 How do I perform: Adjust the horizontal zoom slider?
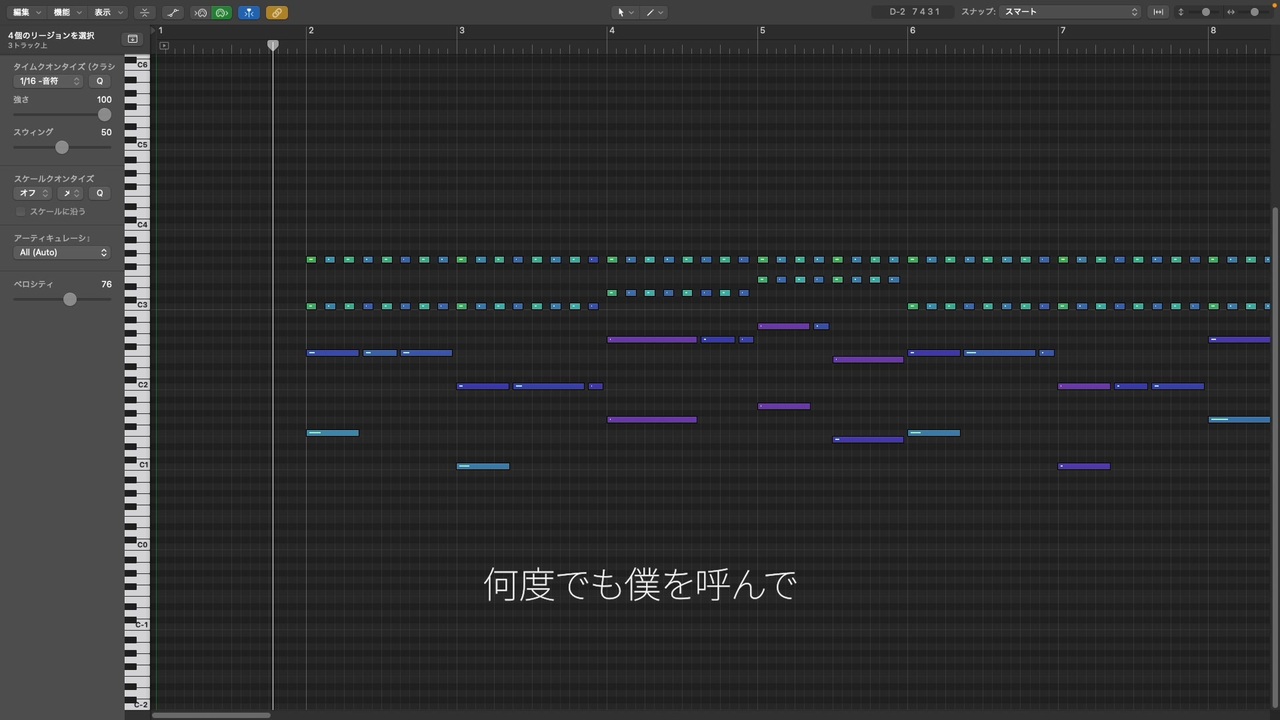click(x=1254, y=12)
